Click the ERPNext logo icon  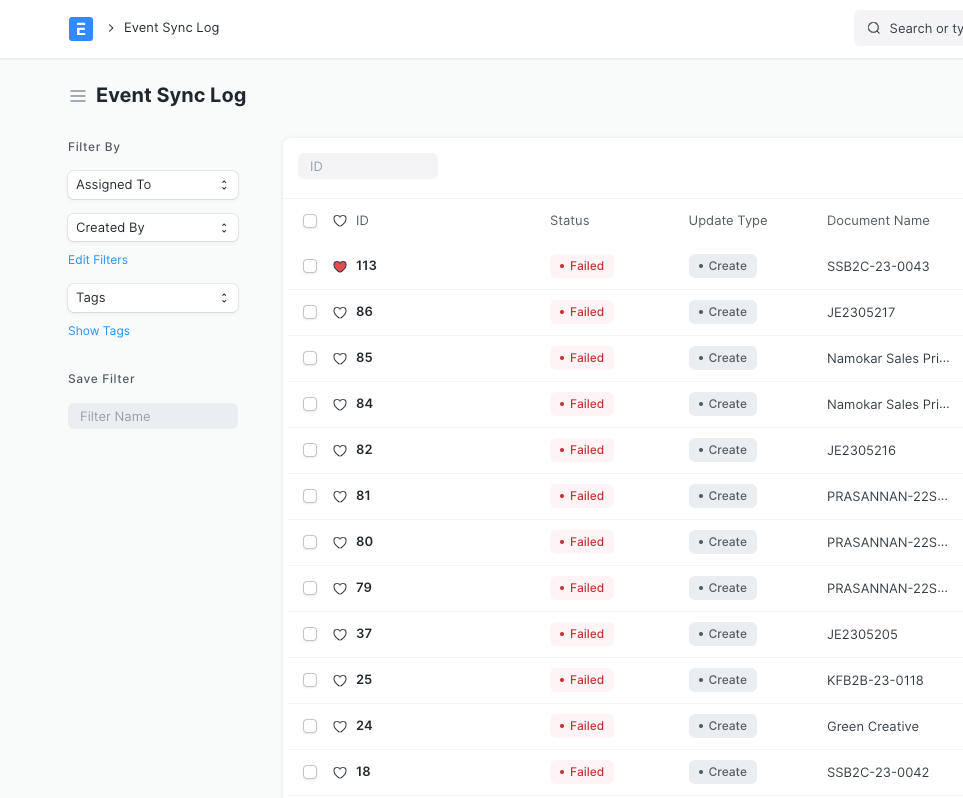point(80,28)
